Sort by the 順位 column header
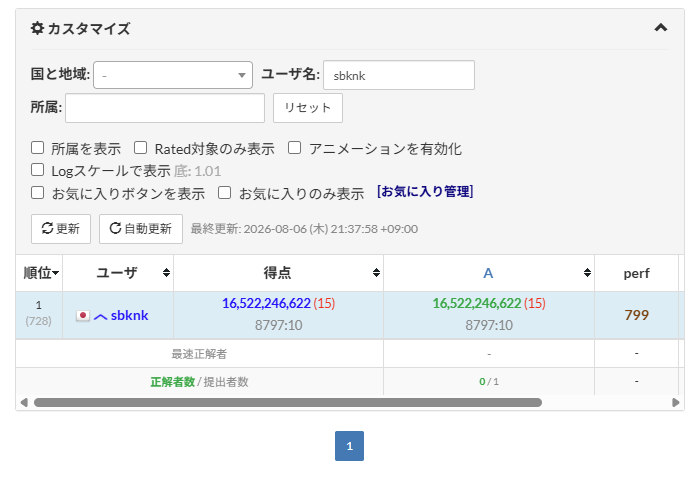 [40, 273]
